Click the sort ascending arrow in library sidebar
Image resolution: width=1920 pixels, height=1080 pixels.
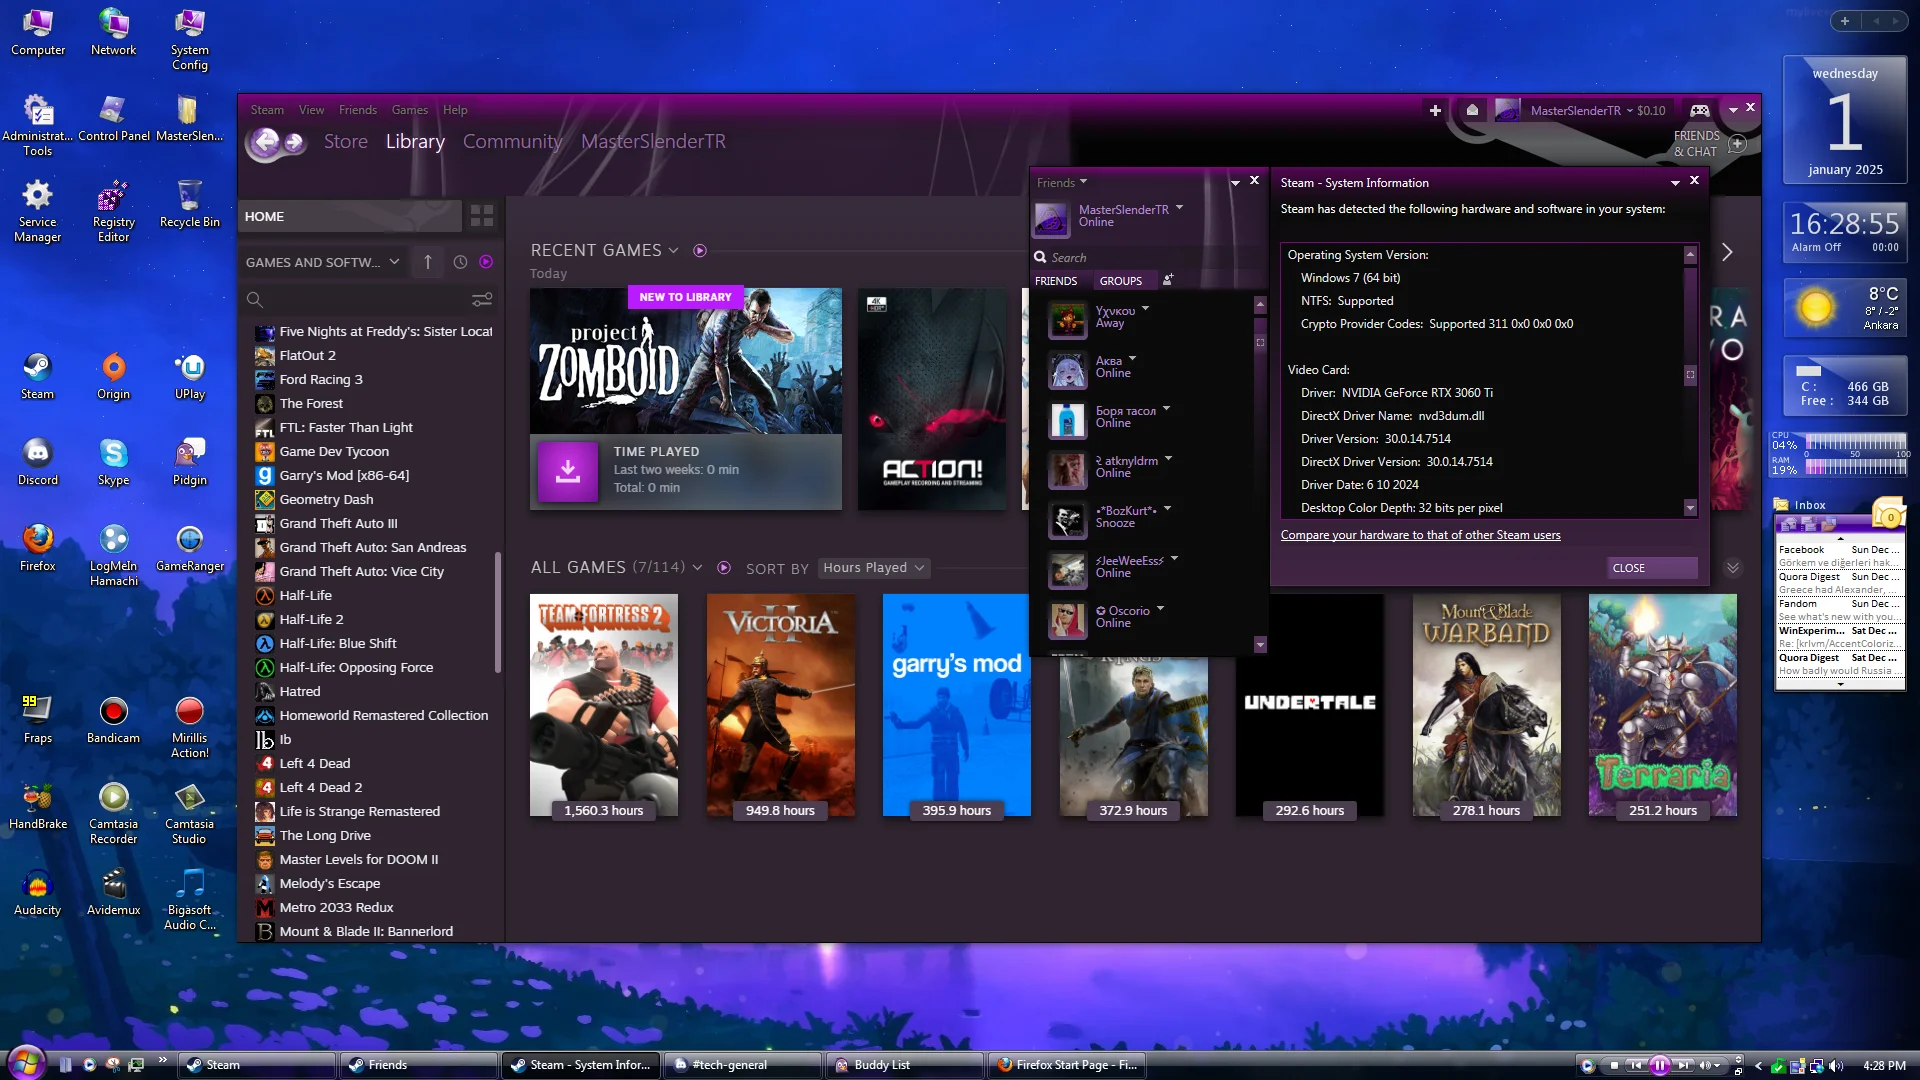point(428,262)
